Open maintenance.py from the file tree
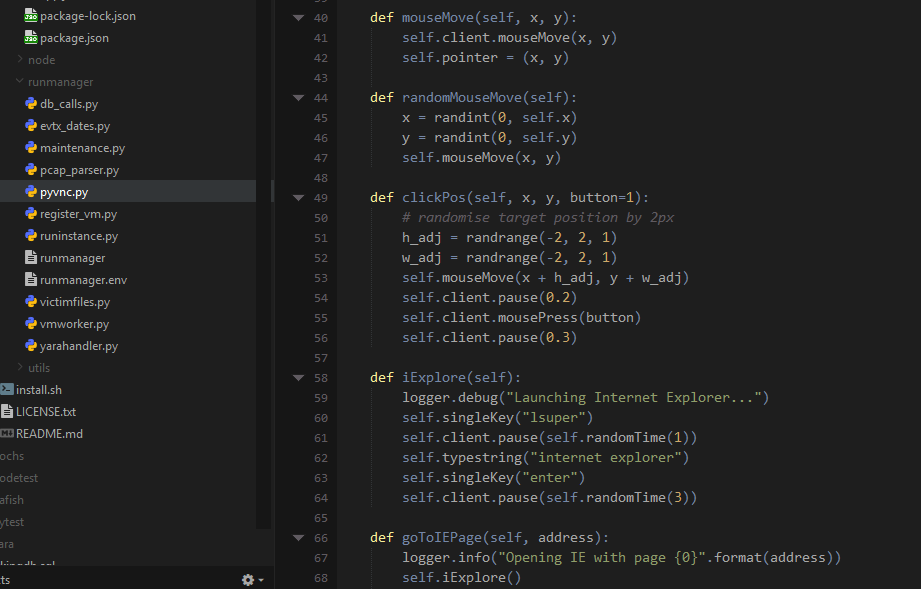 tap(82, 148)
